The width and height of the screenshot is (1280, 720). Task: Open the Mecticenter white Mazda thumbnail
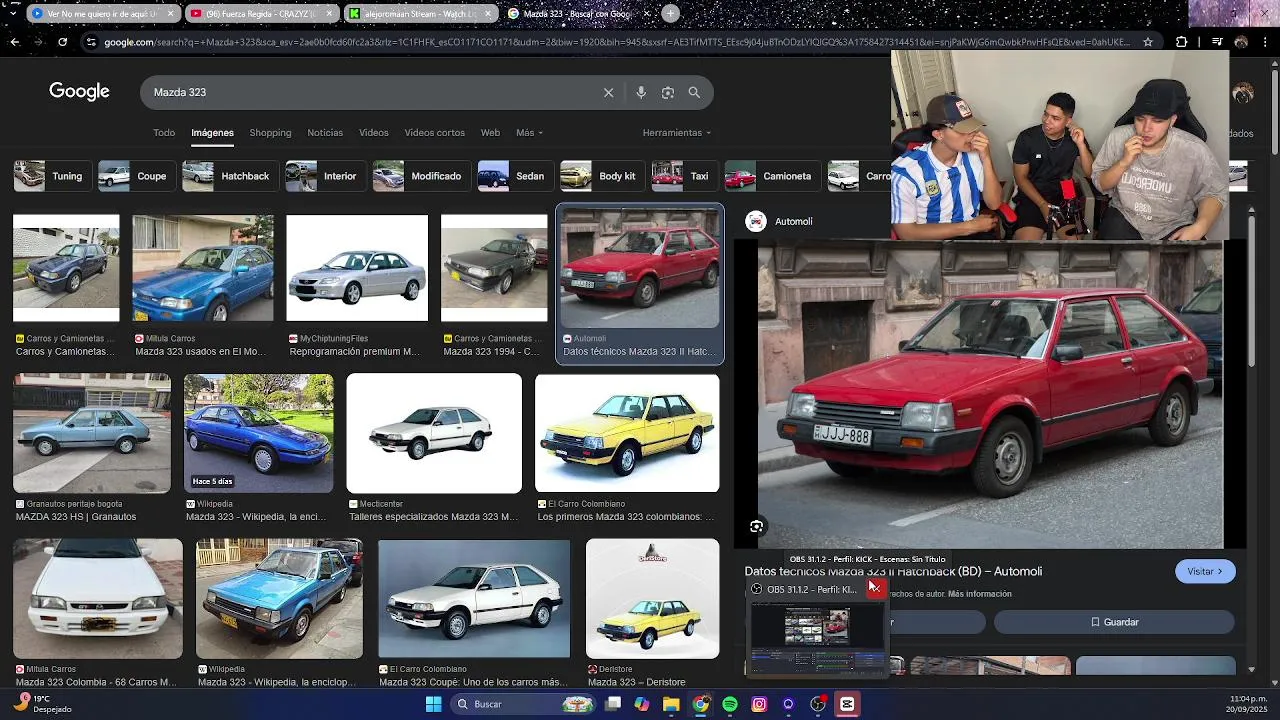point(434,433)
